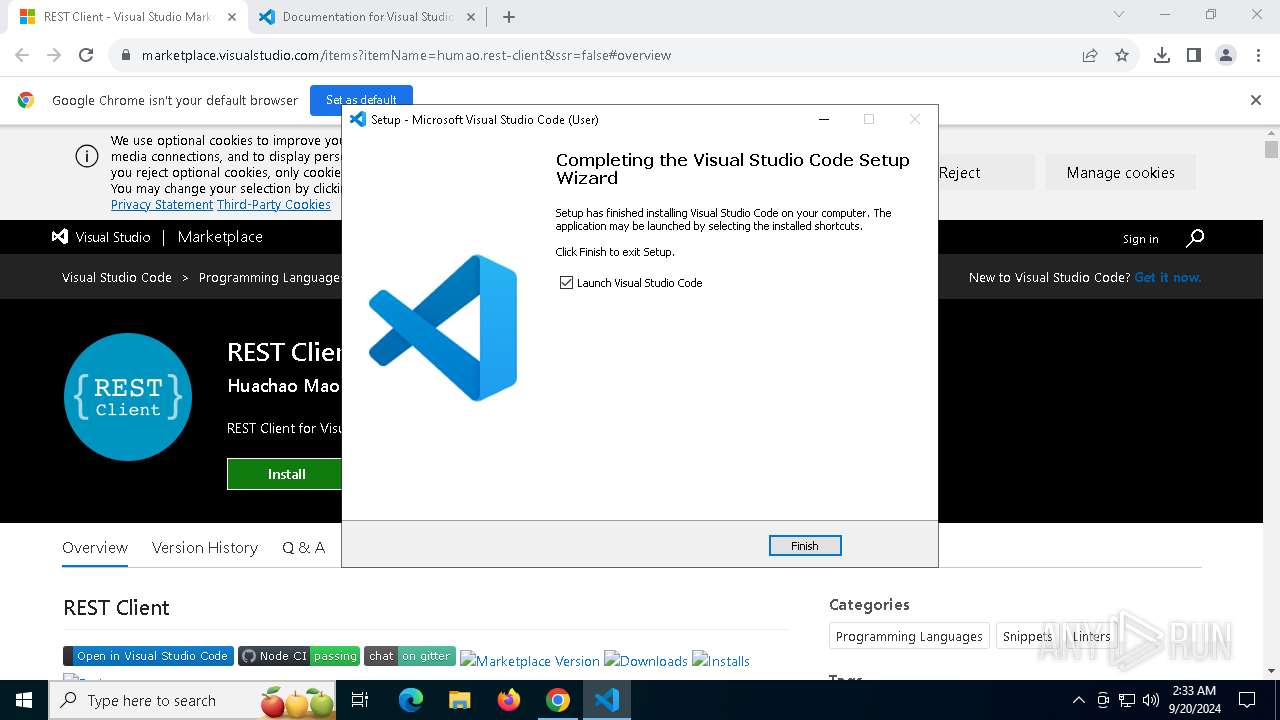Show hidden system tray icons
Viewport: 1280px width, 720px height.
click(1078, 700)
